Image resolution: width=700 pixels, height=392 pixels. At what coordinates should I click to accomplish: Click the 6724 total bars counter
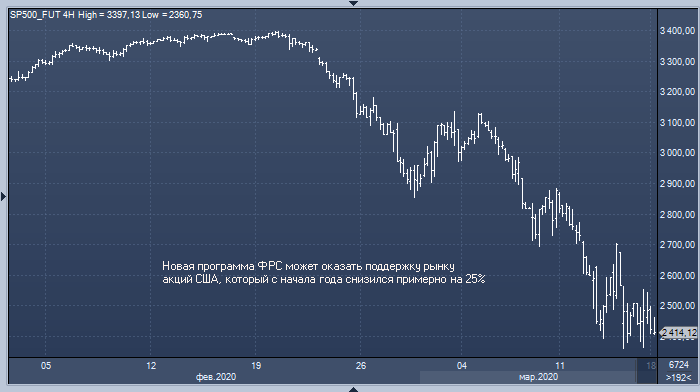tap(679, 365)
